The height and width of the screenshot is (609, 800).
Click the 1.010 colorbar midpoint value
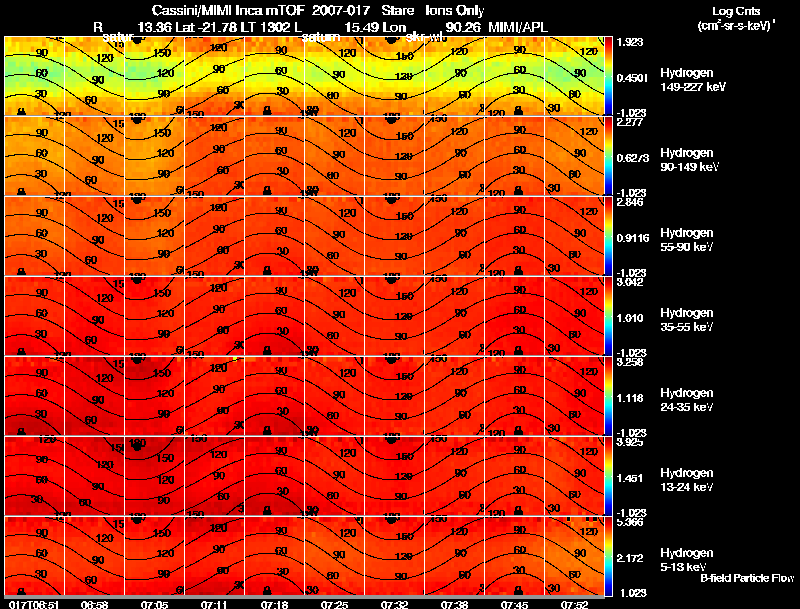[630, 318]
